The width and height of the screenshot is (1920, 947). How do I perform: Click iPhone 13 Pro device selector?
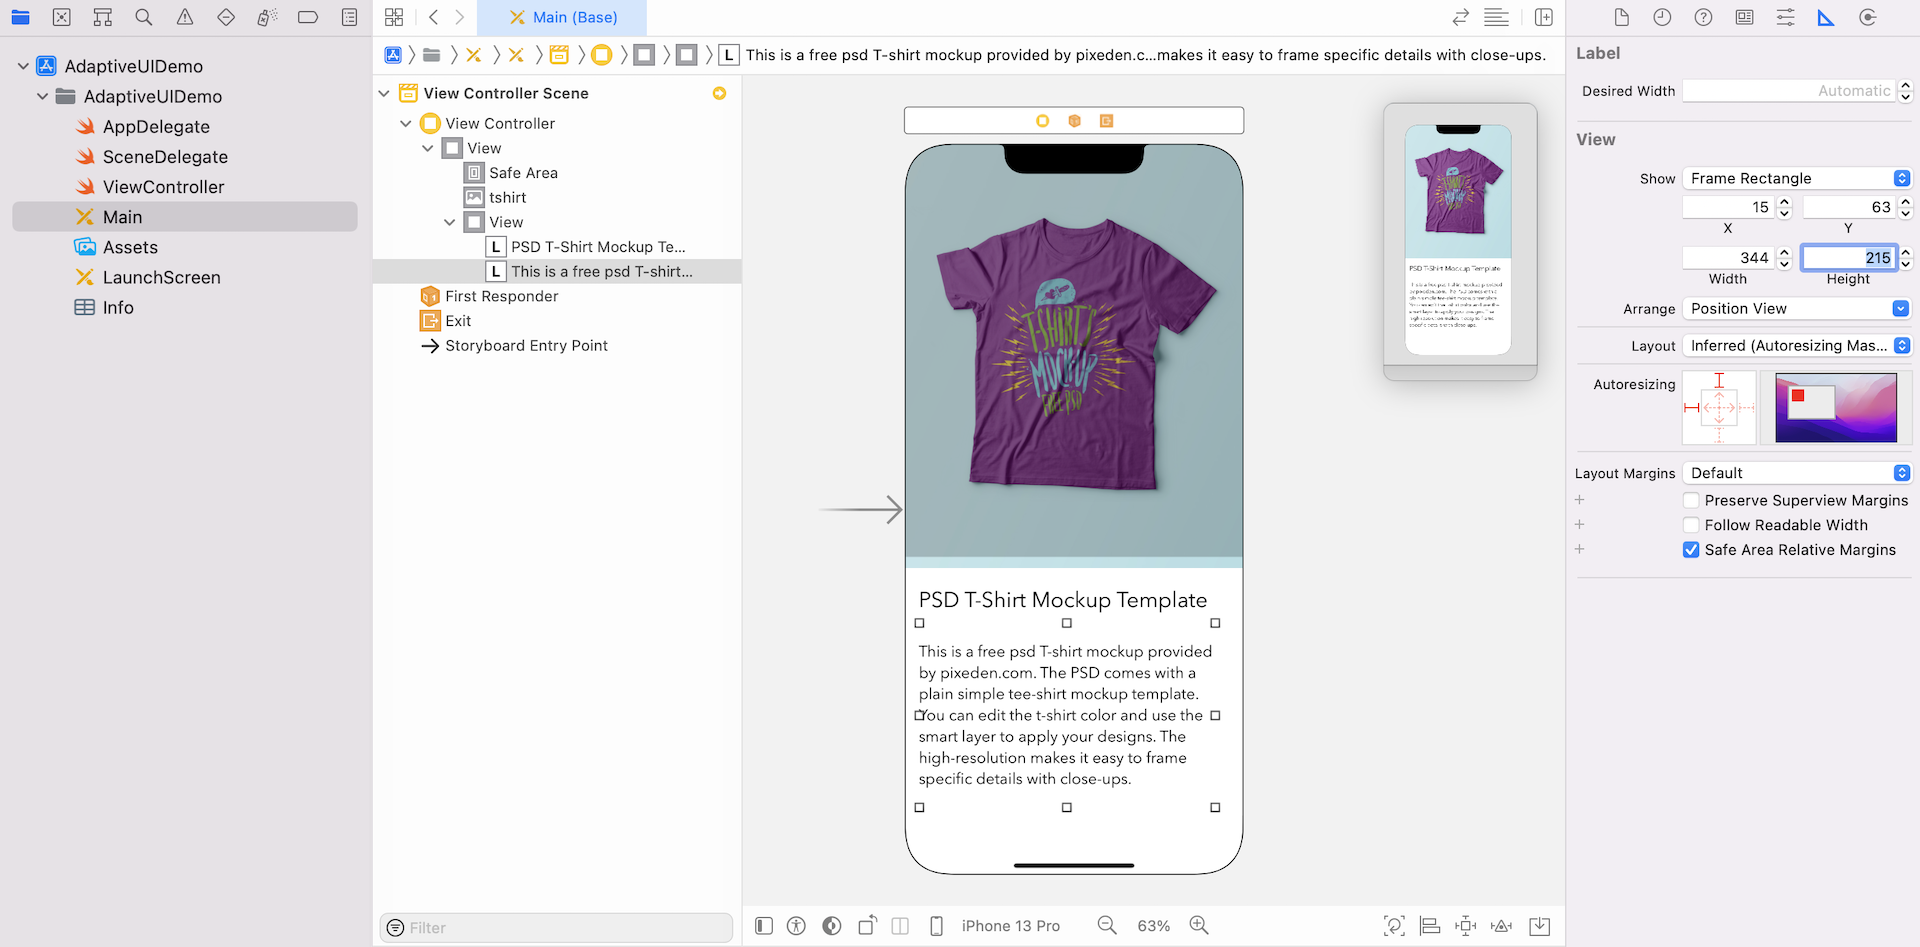[1010, 926]
